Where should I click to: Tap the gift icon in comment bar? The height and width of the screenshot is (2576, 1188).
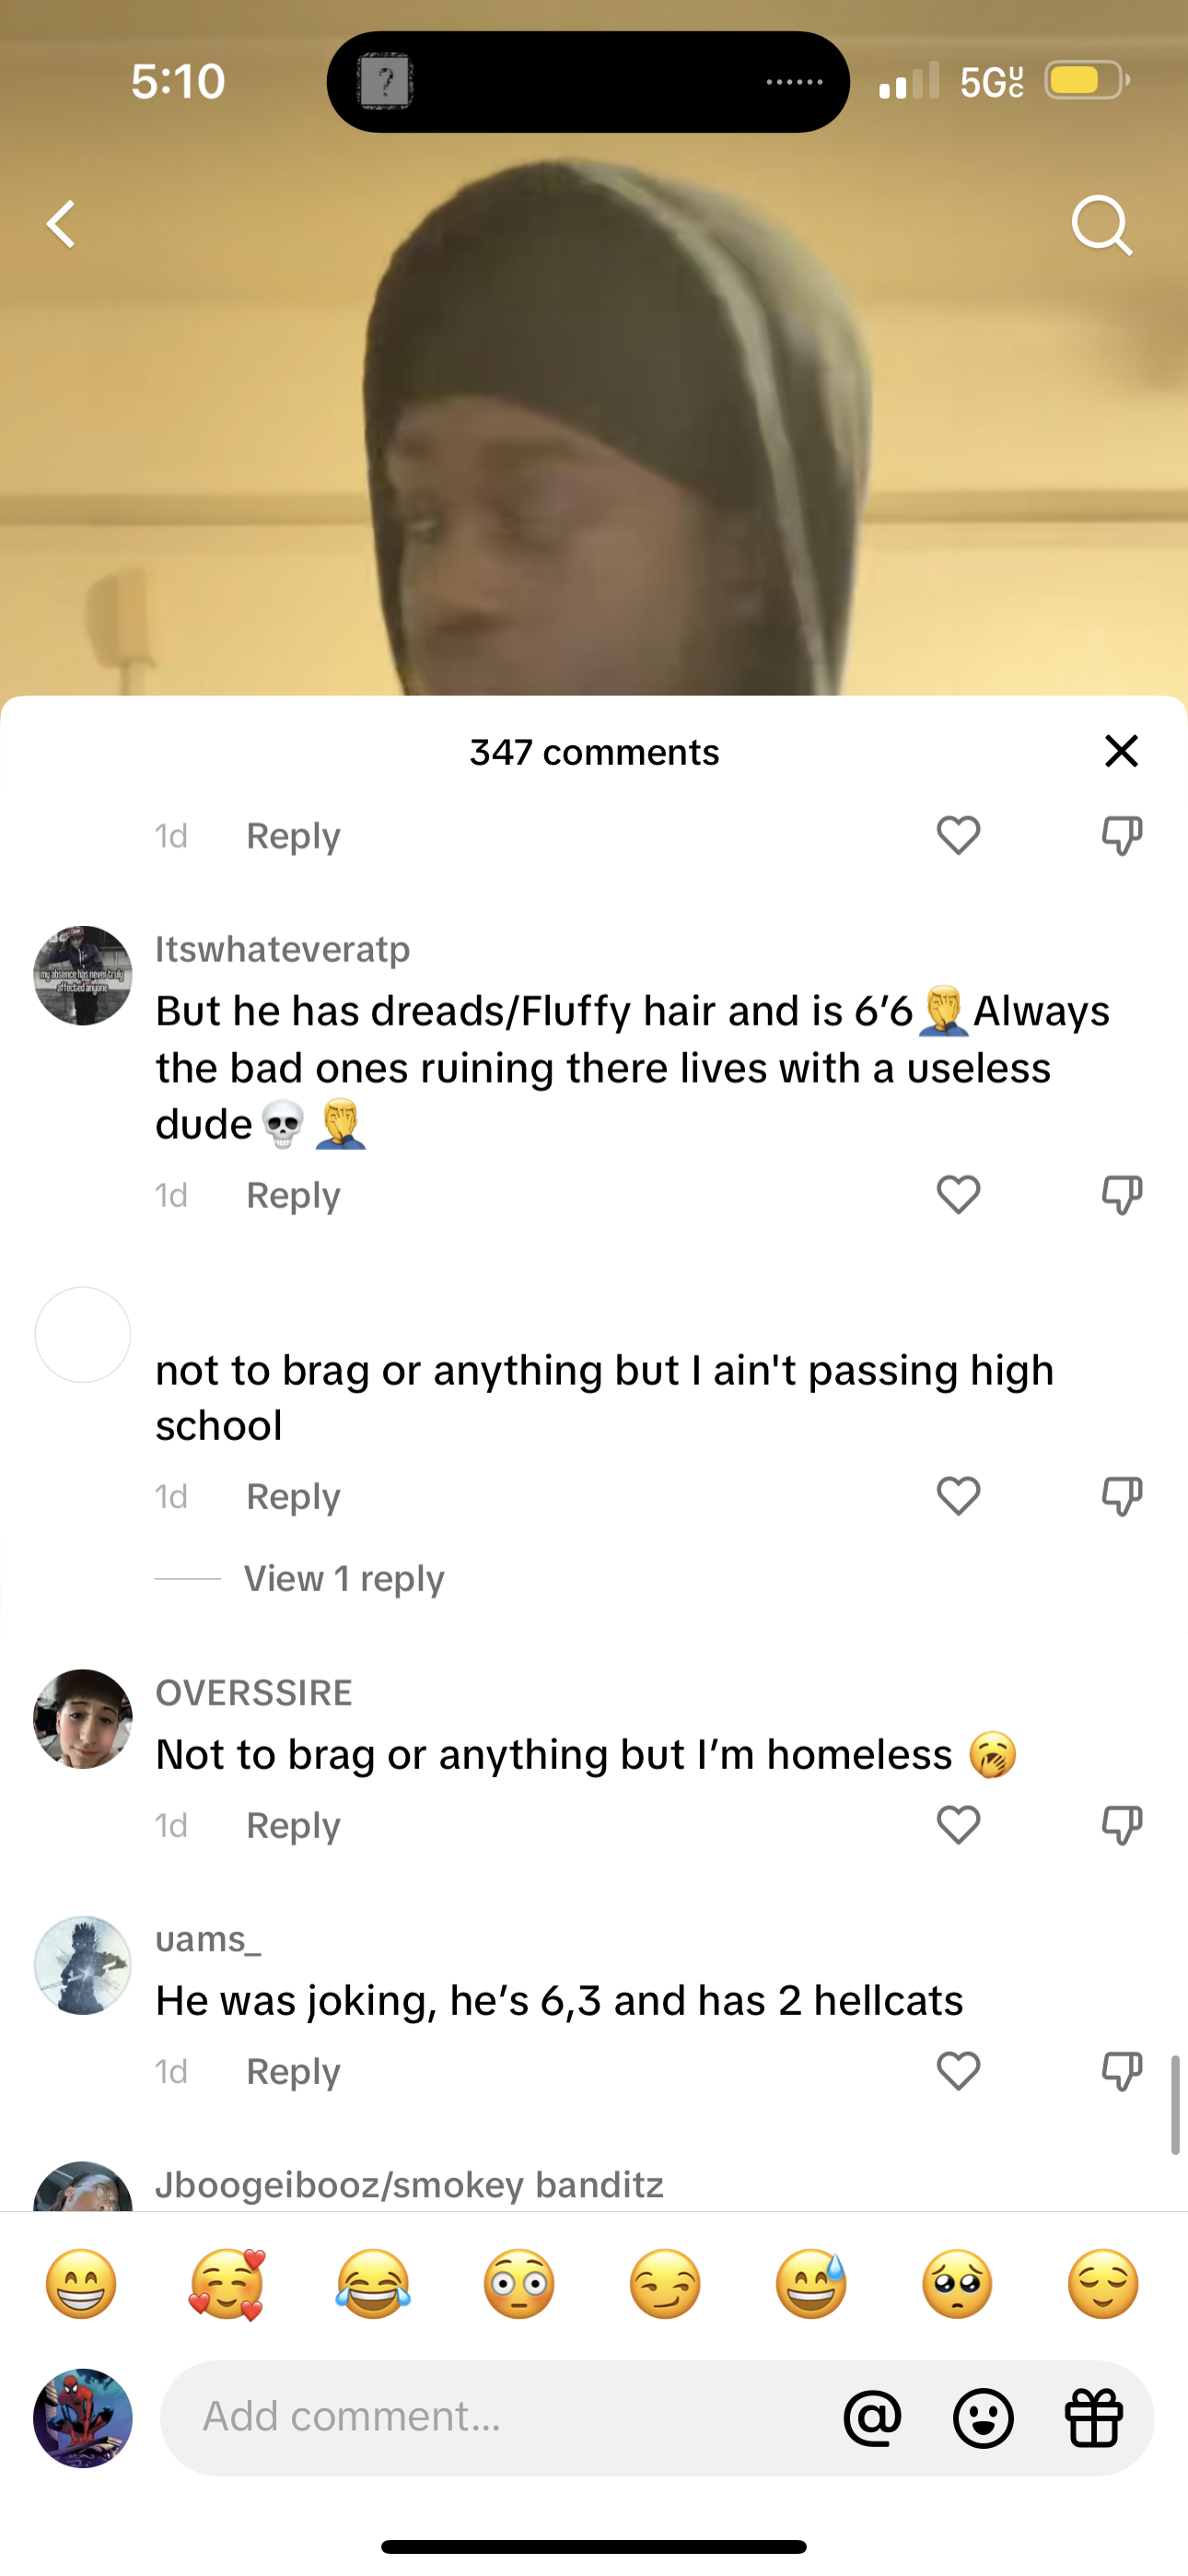point(1094,2418)
